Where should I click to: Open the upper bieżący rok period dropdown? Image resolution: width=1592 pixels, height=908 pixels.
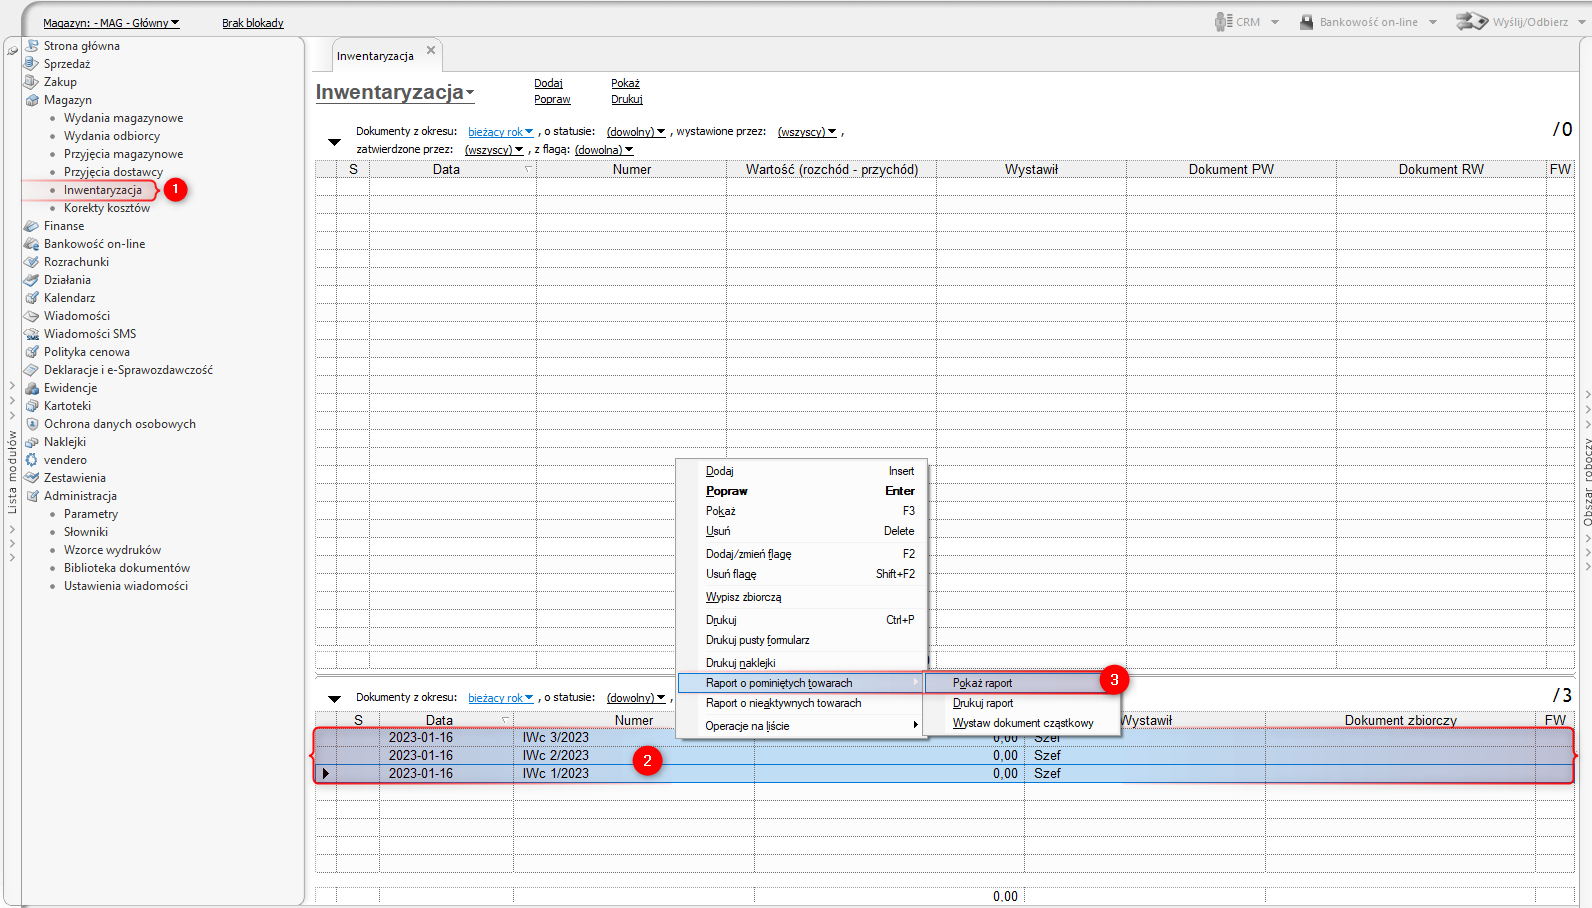coord(500,132)
